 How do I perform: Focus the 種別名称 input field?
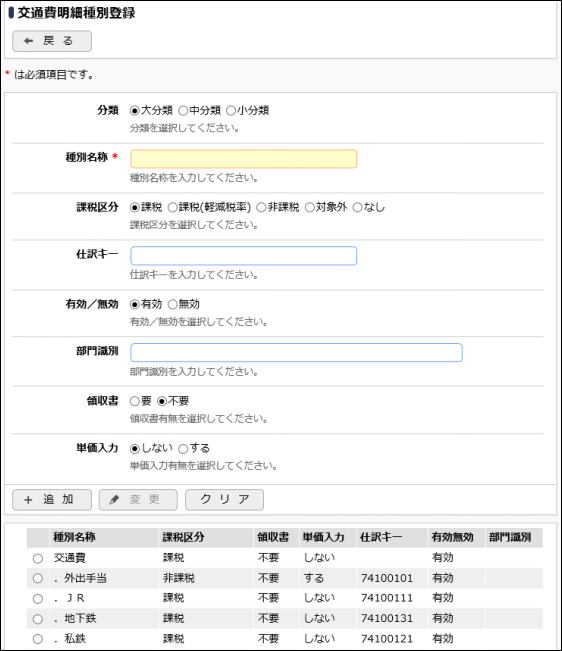(x=244, y=159)
